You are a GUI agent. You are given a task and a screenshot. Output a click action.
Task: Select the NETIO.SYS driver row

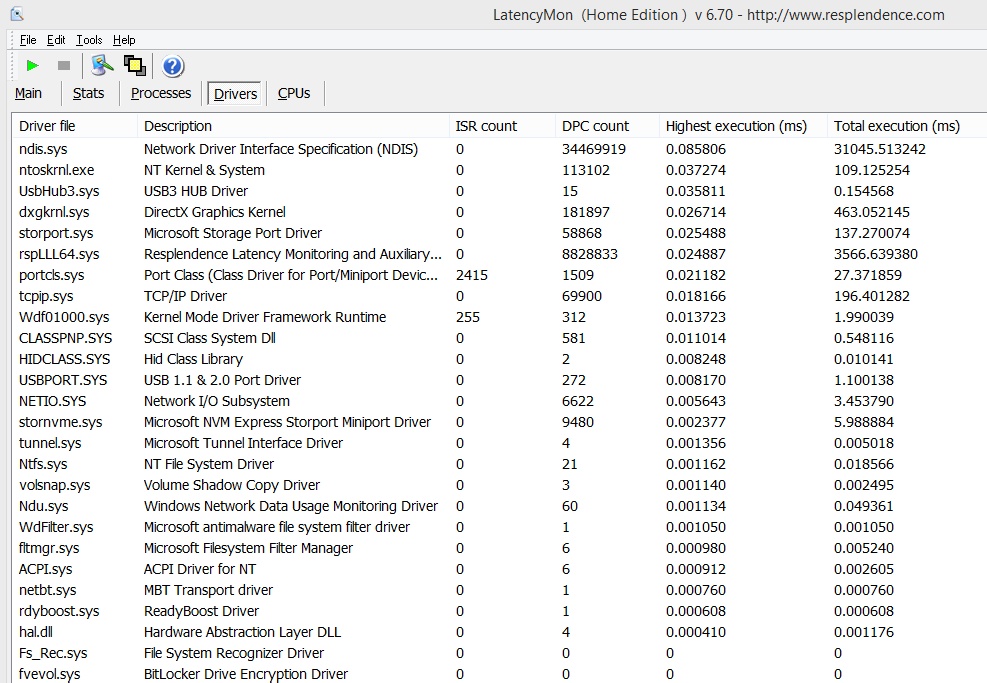tap(499, 401)
